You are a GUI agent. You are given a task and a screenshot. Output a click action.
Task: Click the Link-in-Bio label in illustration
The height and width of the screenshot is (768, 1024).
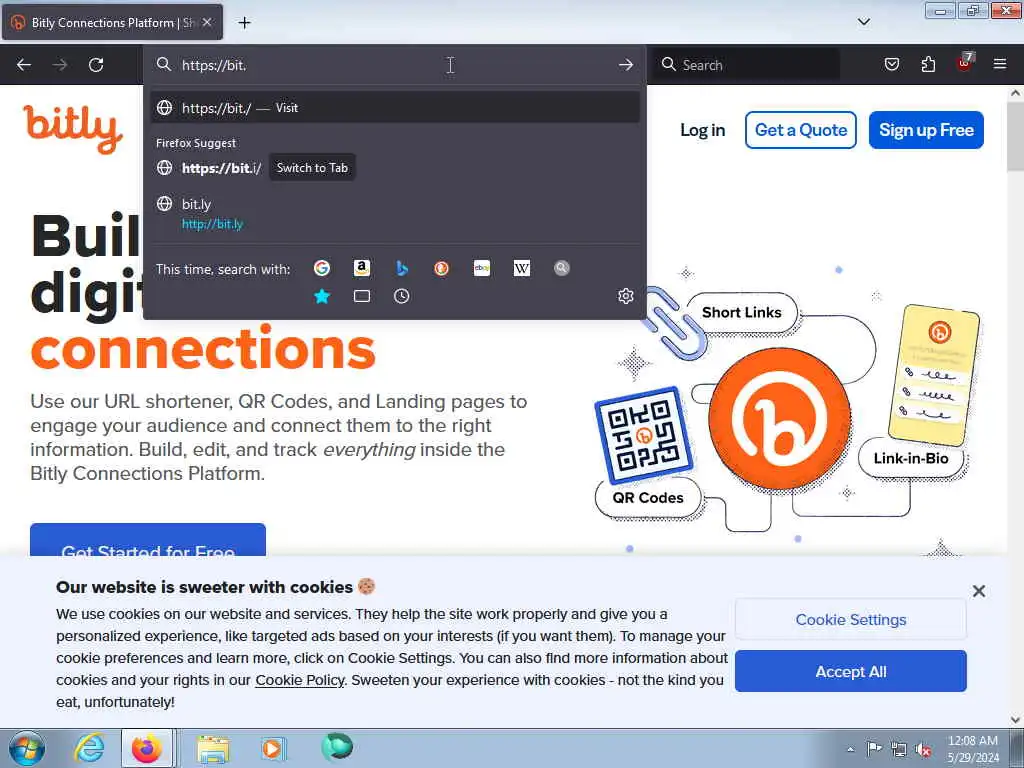tap(910, 458)
